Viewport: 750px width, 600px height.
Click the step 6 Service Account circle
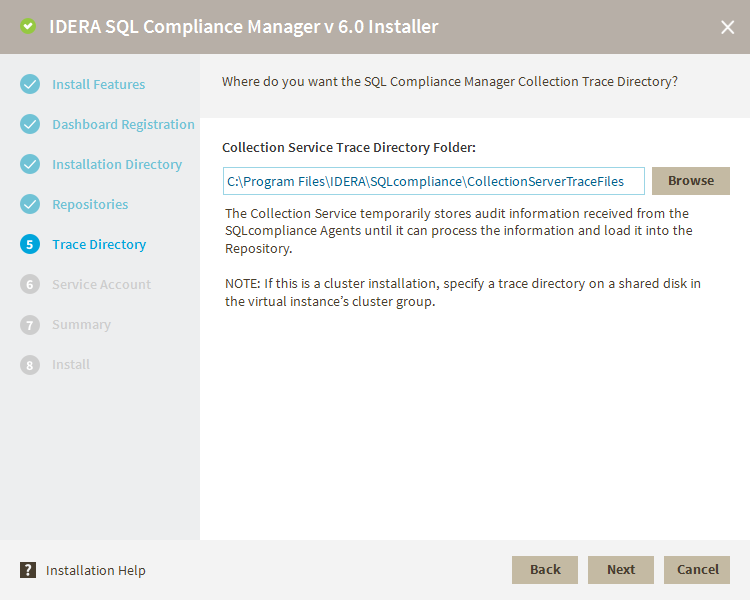30,284
